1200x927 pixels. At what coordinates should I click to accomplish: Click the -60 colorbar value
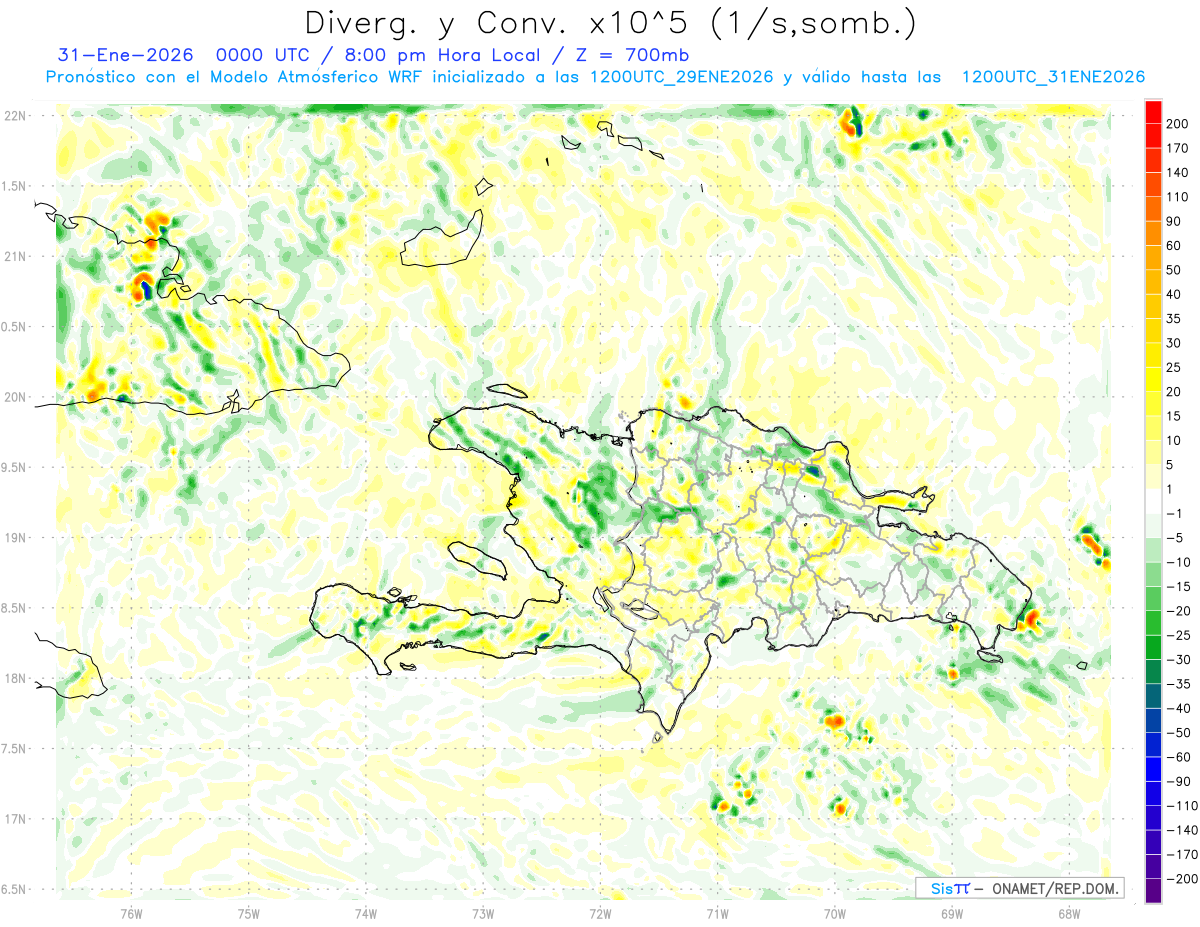pos(1176,757)
